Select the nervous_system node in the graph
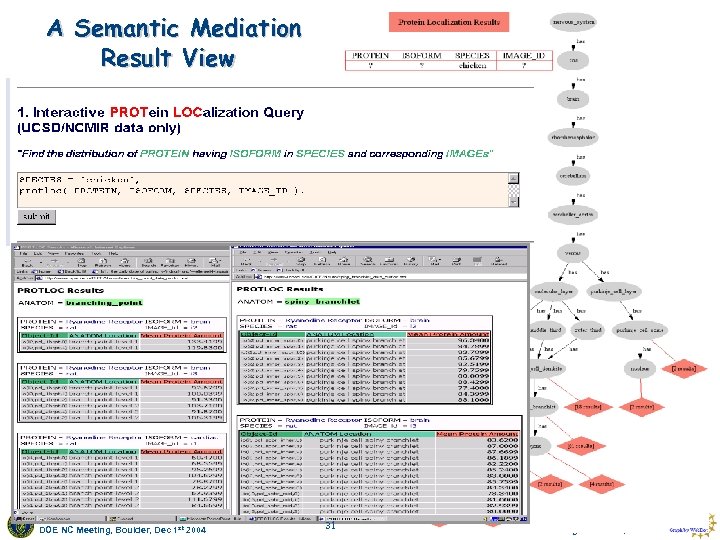 tap(573, 22)
